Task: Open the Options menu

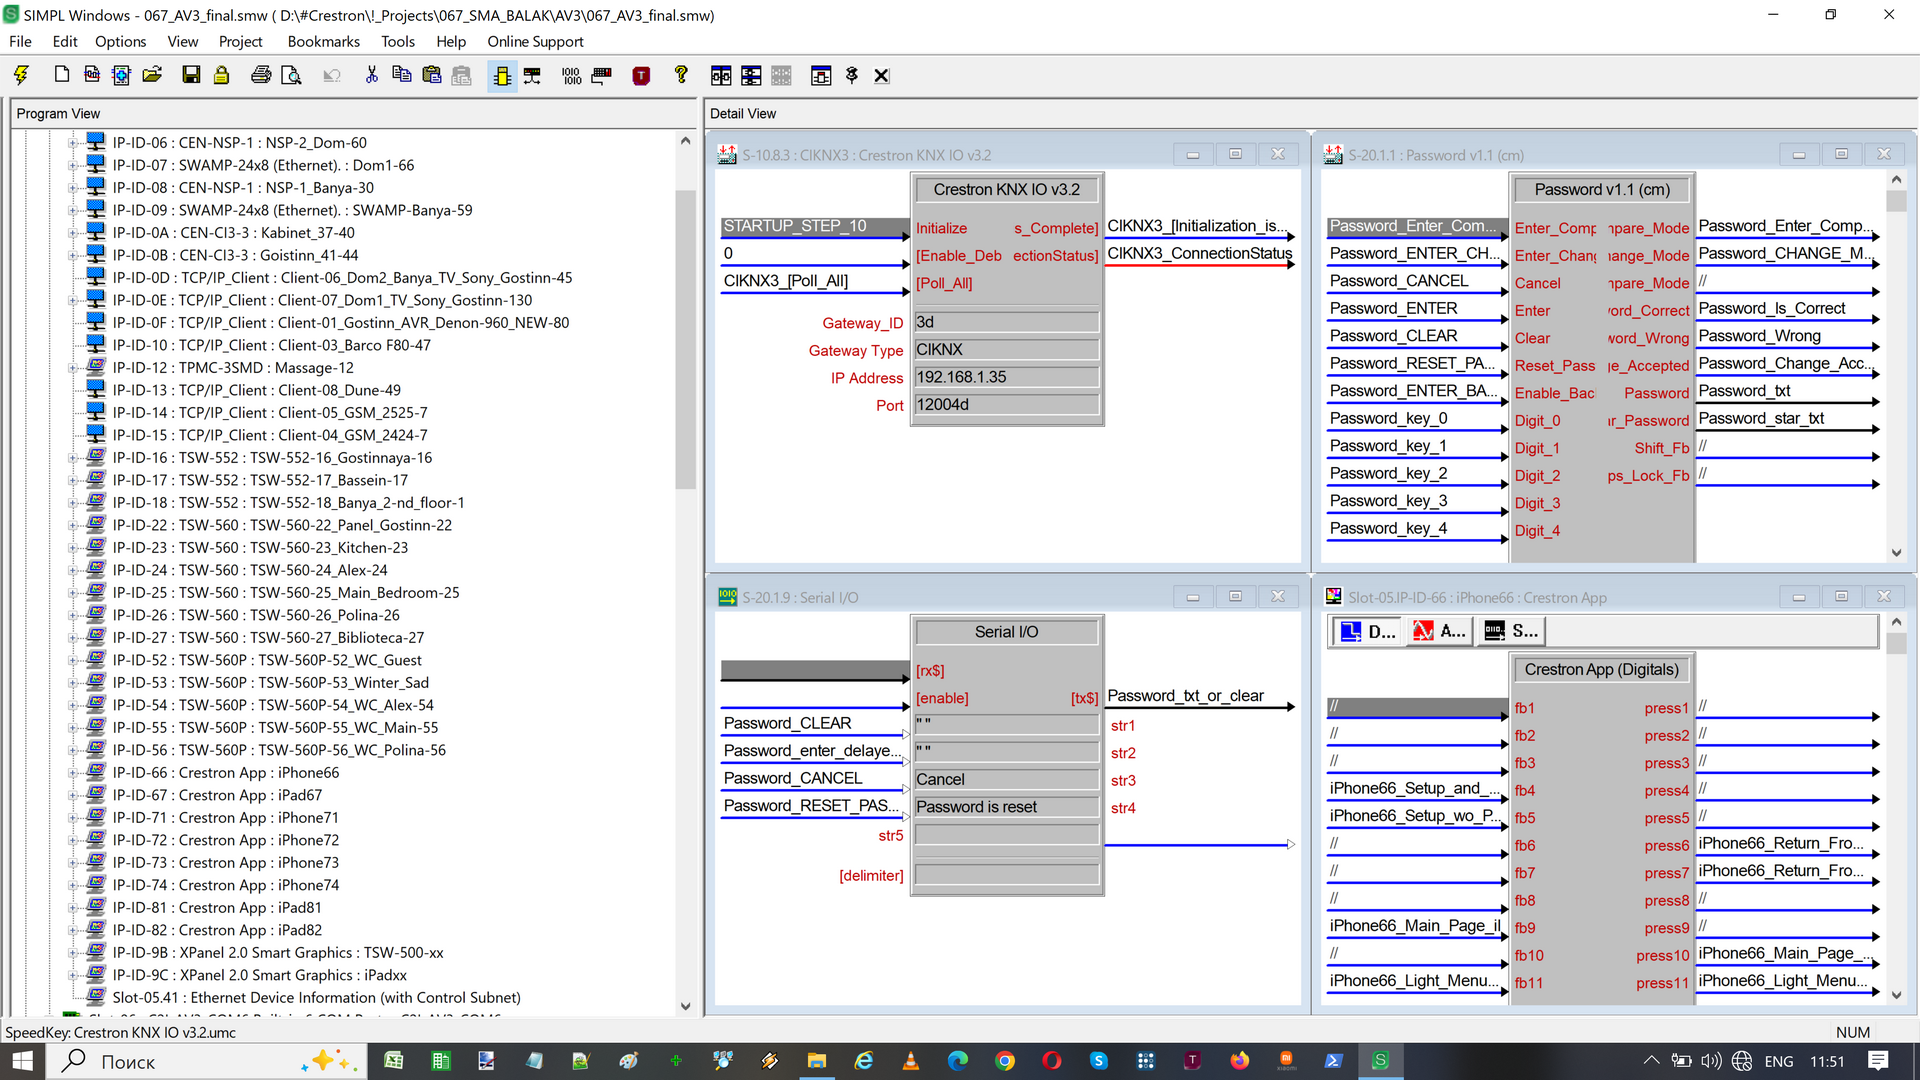Action: point(121,41)
